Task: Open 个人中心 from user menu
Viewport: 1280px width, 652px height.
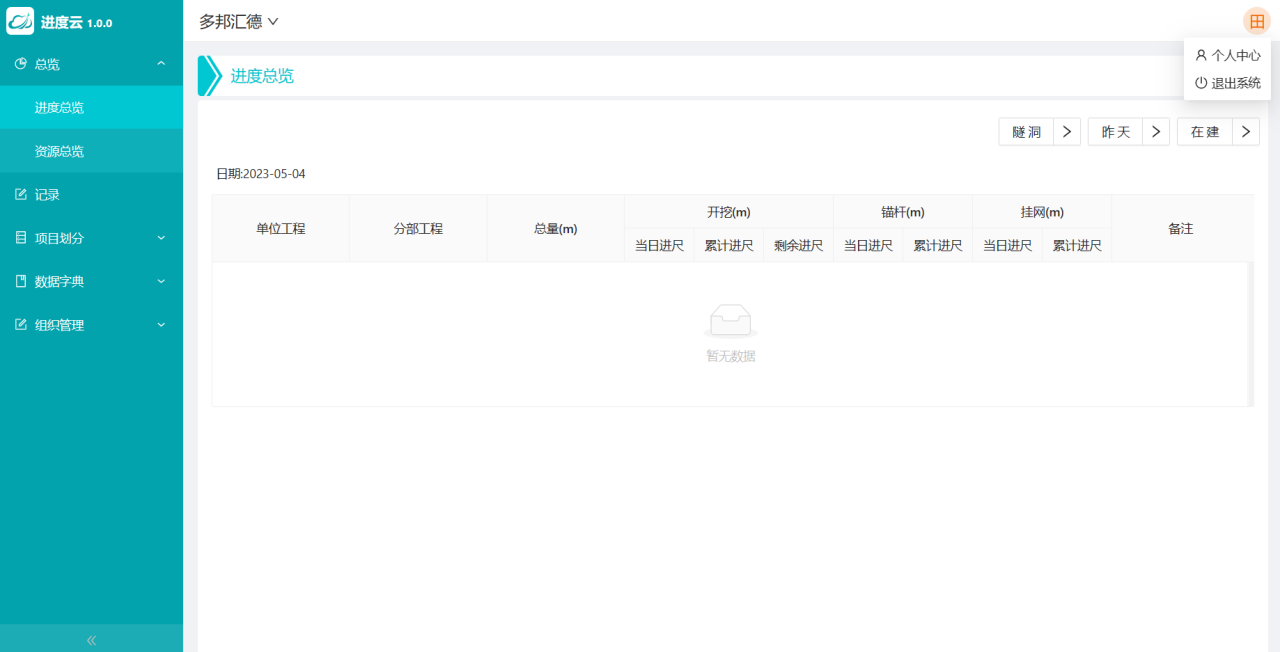Action: 1227,56
